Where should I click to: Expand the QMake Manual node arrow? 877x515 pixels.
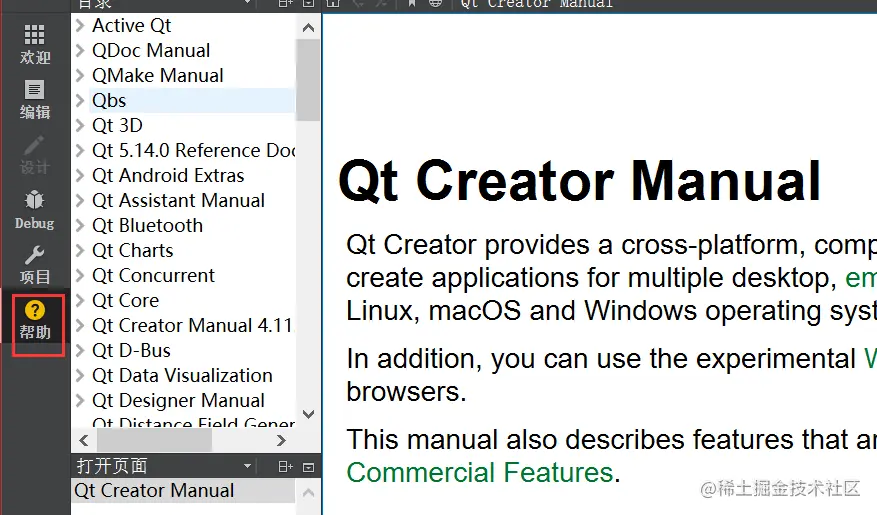tap(80, 75)
